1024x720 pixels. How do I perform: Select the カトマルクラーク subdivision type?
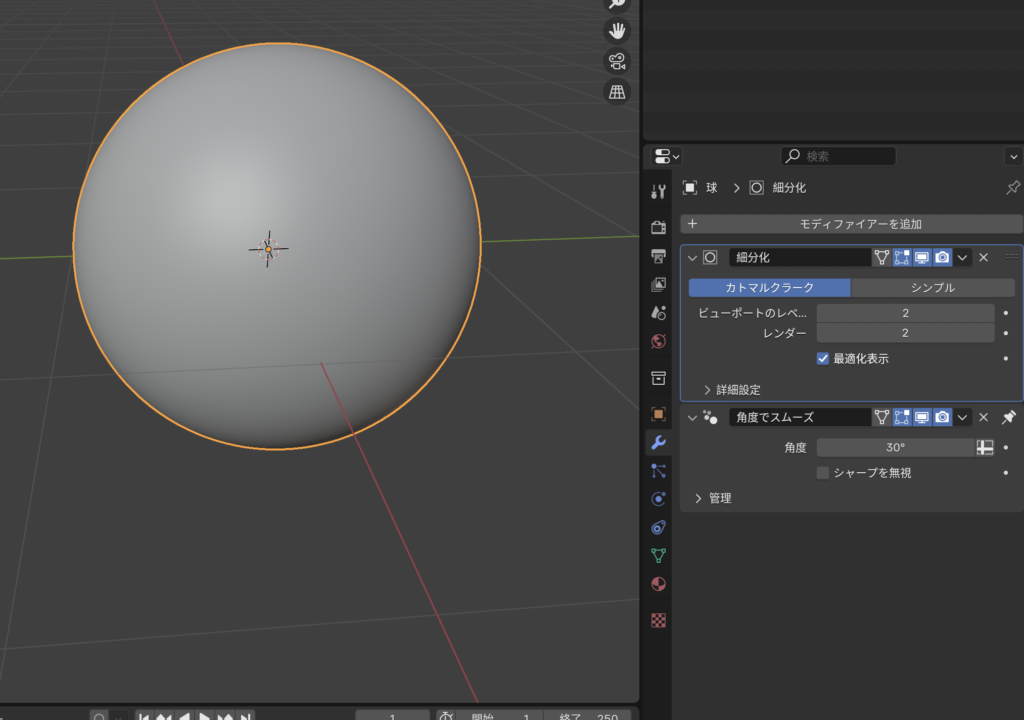pyautogui.click(x=770, y=287)
